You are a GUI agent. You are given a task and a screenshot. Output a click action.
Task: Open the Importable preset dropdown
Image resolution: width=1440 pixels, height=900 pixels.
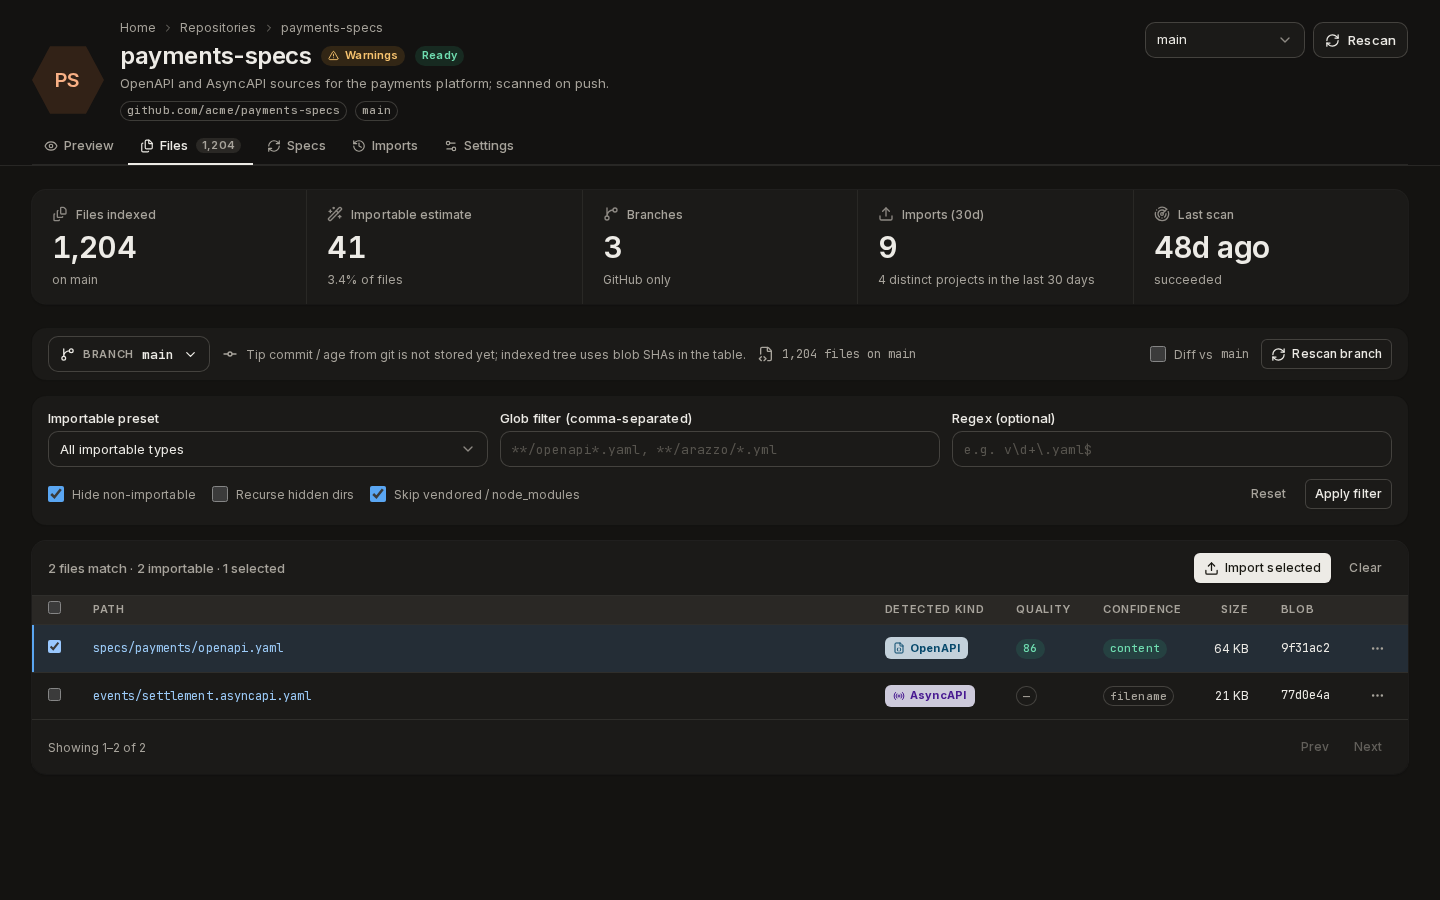click(268, 449)
